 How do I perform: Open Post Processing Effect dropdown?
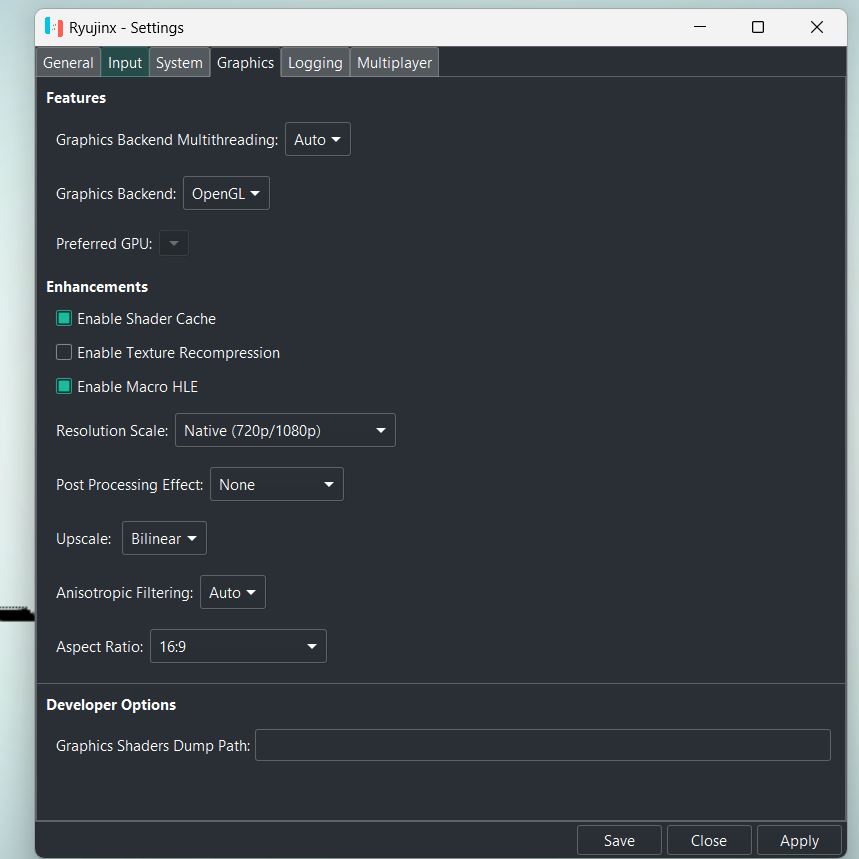click(x=276, y=485)
